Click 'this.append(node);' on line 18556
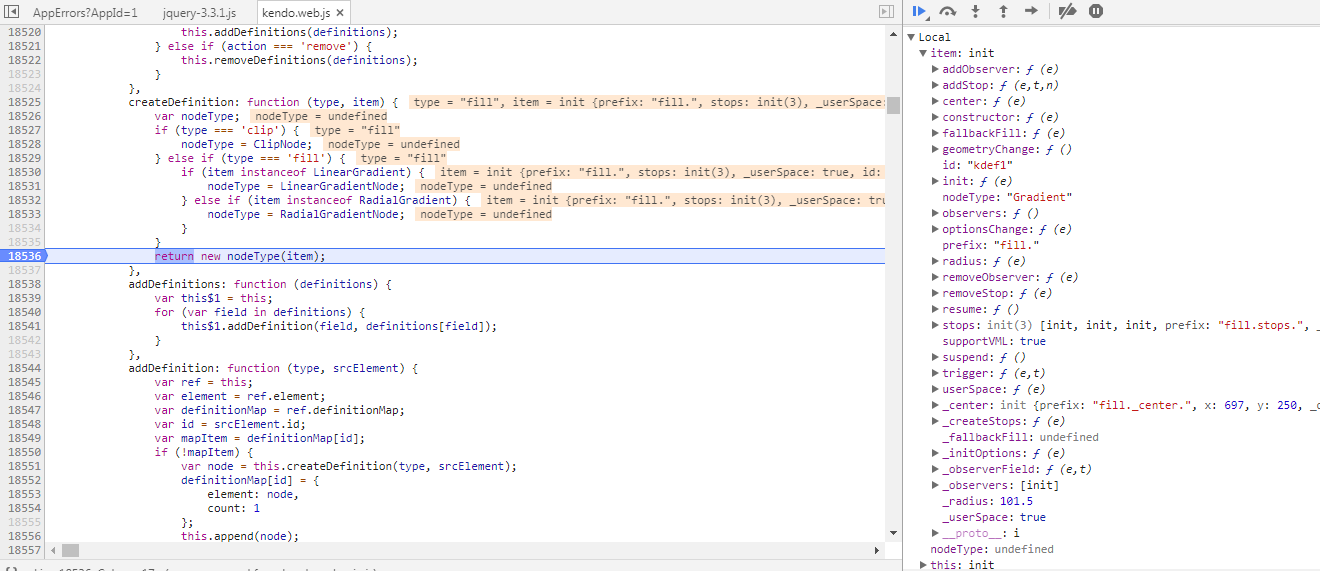 pos(240,536)
